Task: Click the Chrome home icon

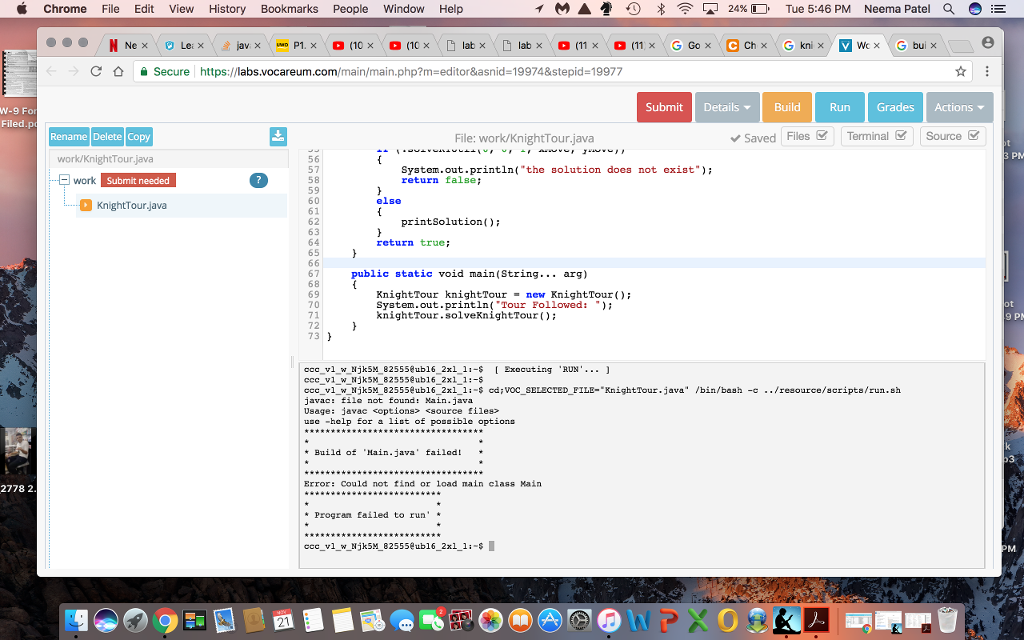Action: 119,72
